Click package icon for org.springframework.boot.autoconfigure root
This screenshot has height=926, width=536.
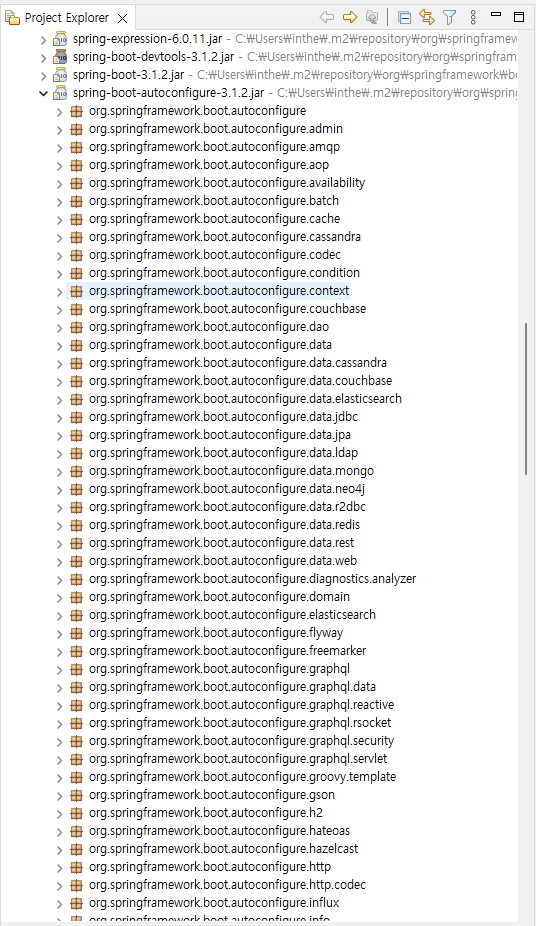click(76, 111)
